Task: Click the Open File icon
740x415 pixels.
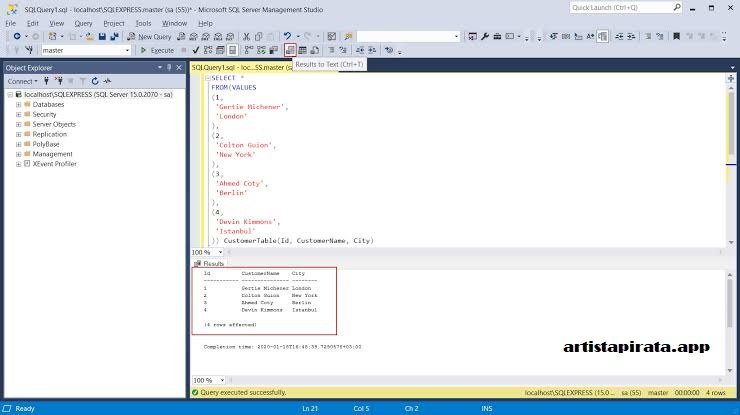Action: [x=89, y=36]
